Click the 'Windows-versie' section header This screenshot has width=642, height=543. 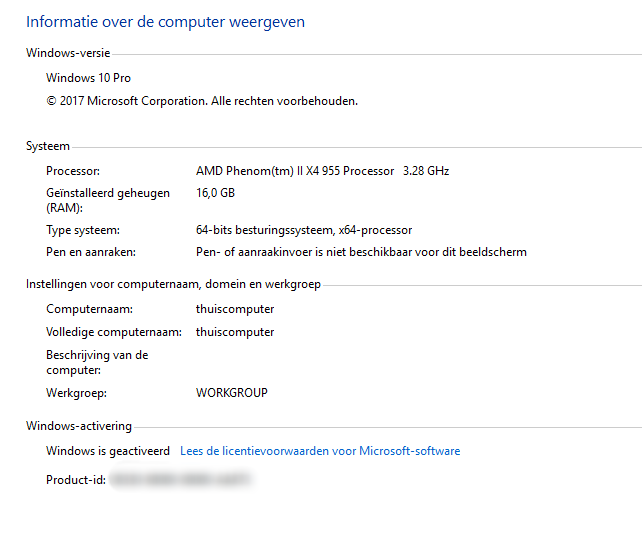[68, 53]
